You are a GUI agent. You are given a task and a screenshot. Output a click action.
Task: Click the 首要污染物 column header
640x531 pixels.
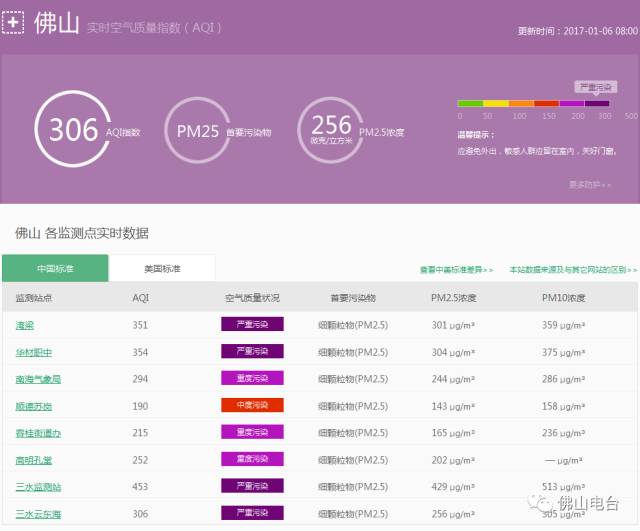353,298
